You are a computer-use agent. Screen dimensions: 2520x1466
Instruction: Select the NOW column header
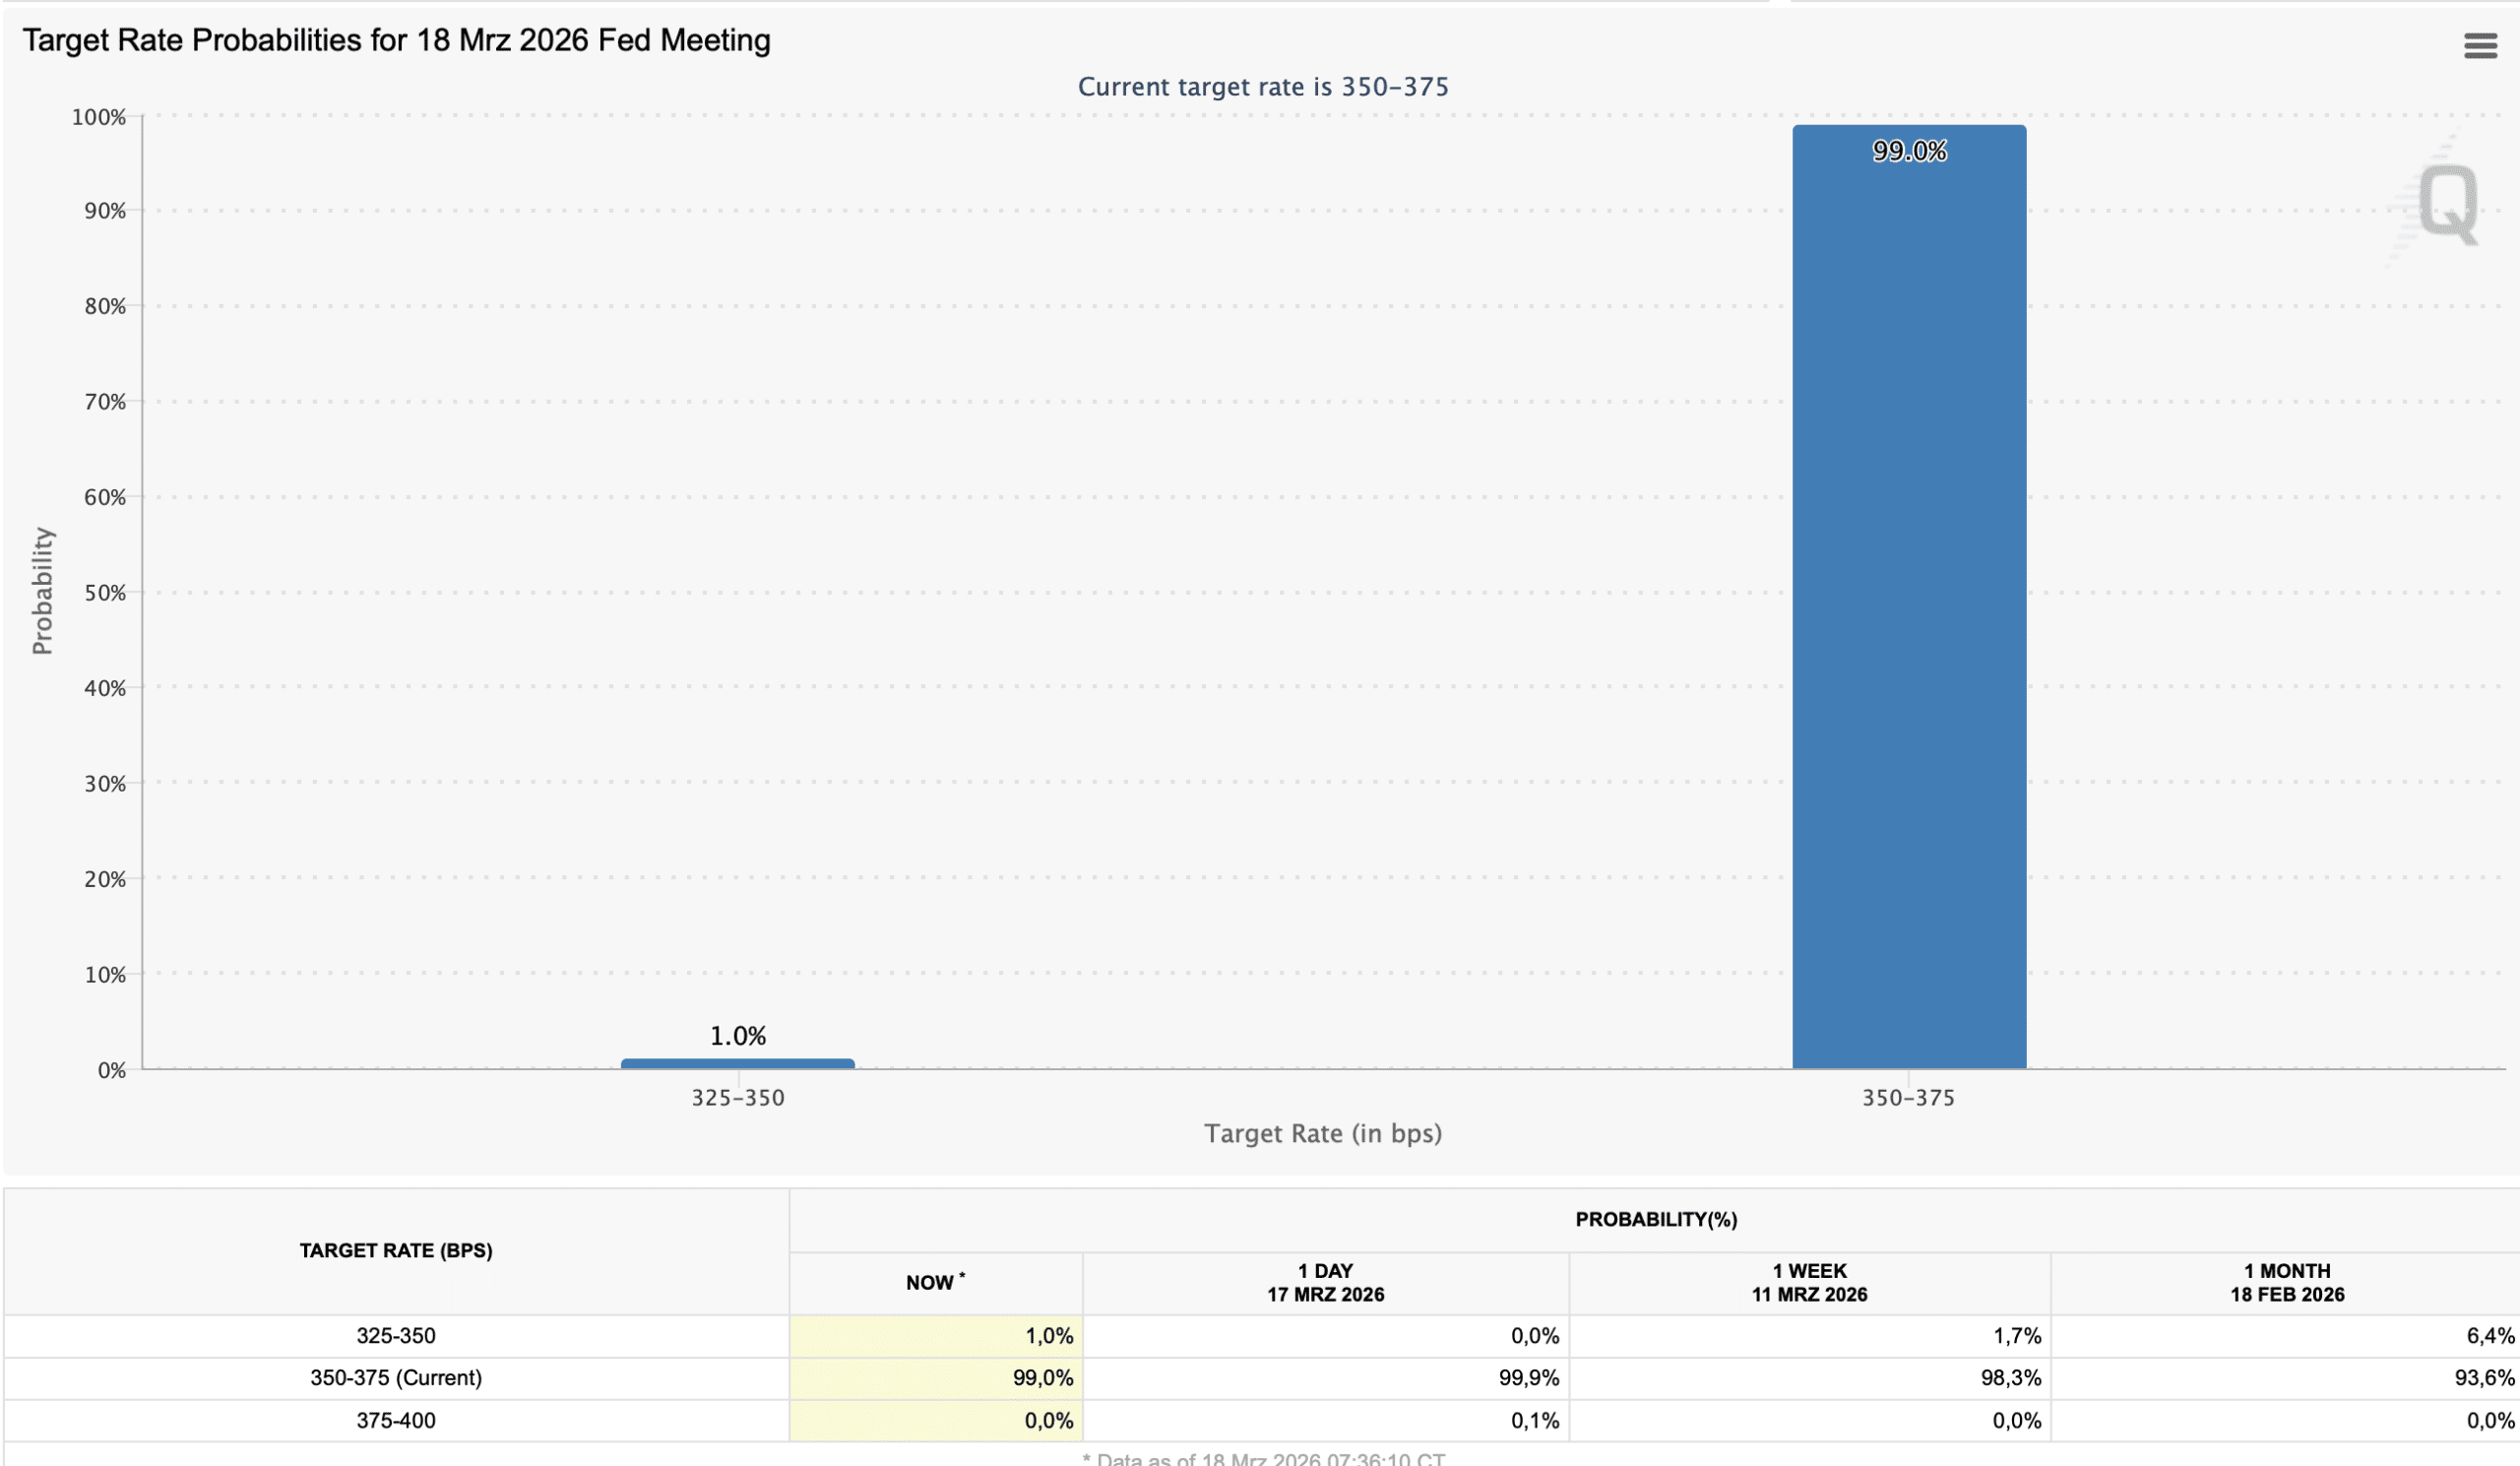tap(934, 1282)
